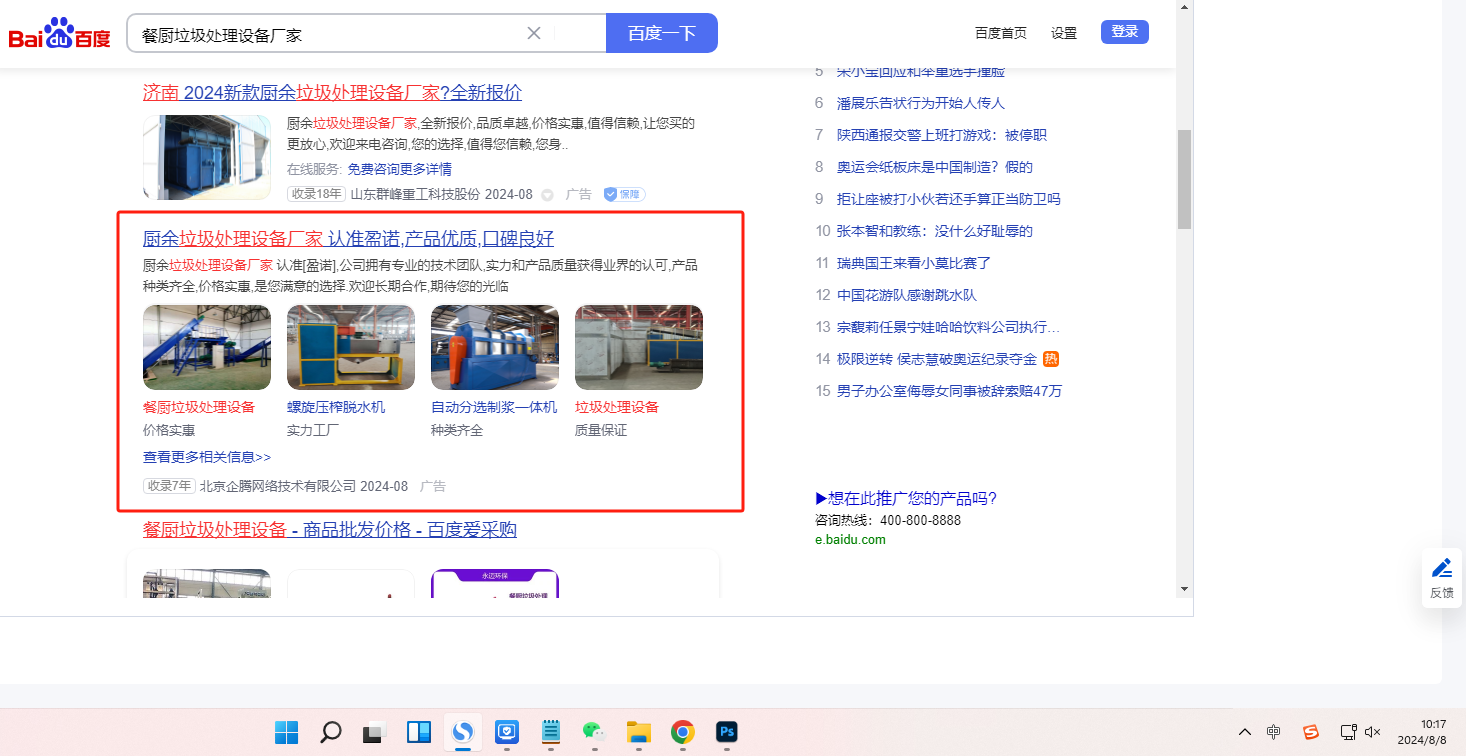The width and height of the screenshot is (1466, 756).
Task: Expand 查看更多相关信息>> link
Action: tap(207, 457)
